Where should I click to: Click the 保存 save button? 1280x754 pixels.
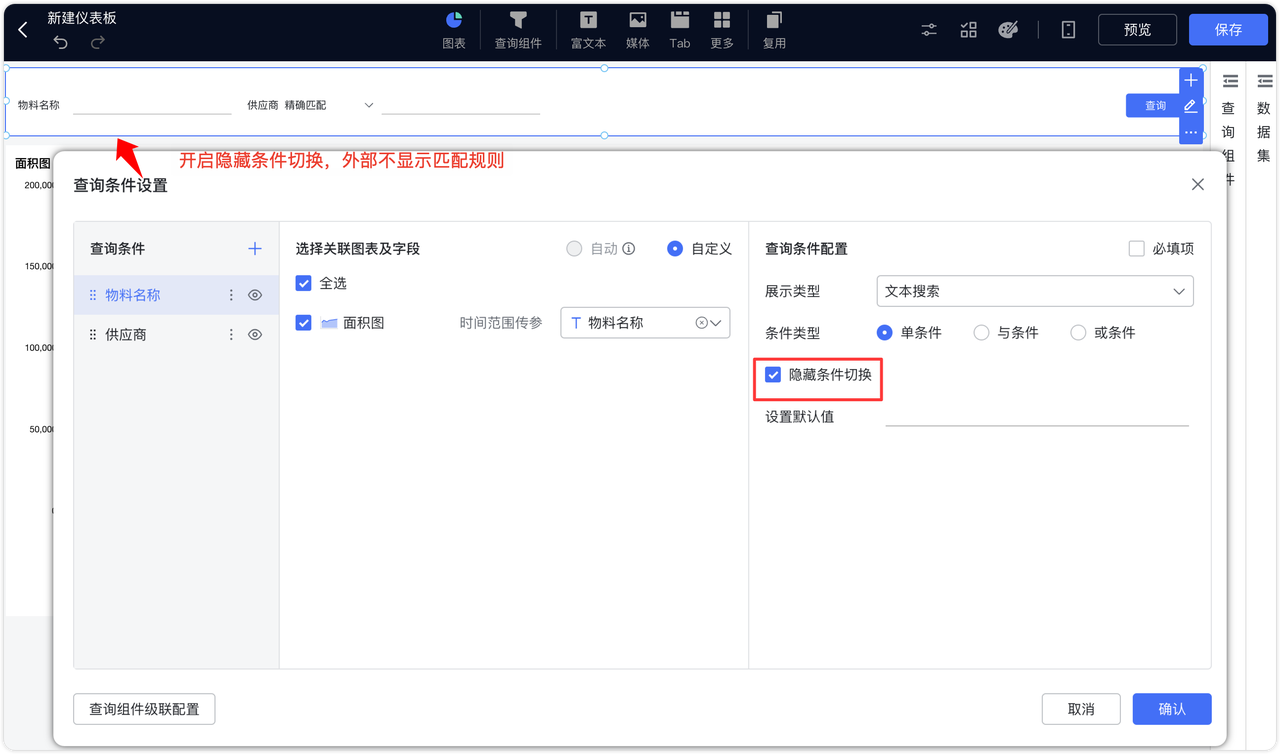click(1228, 30)
